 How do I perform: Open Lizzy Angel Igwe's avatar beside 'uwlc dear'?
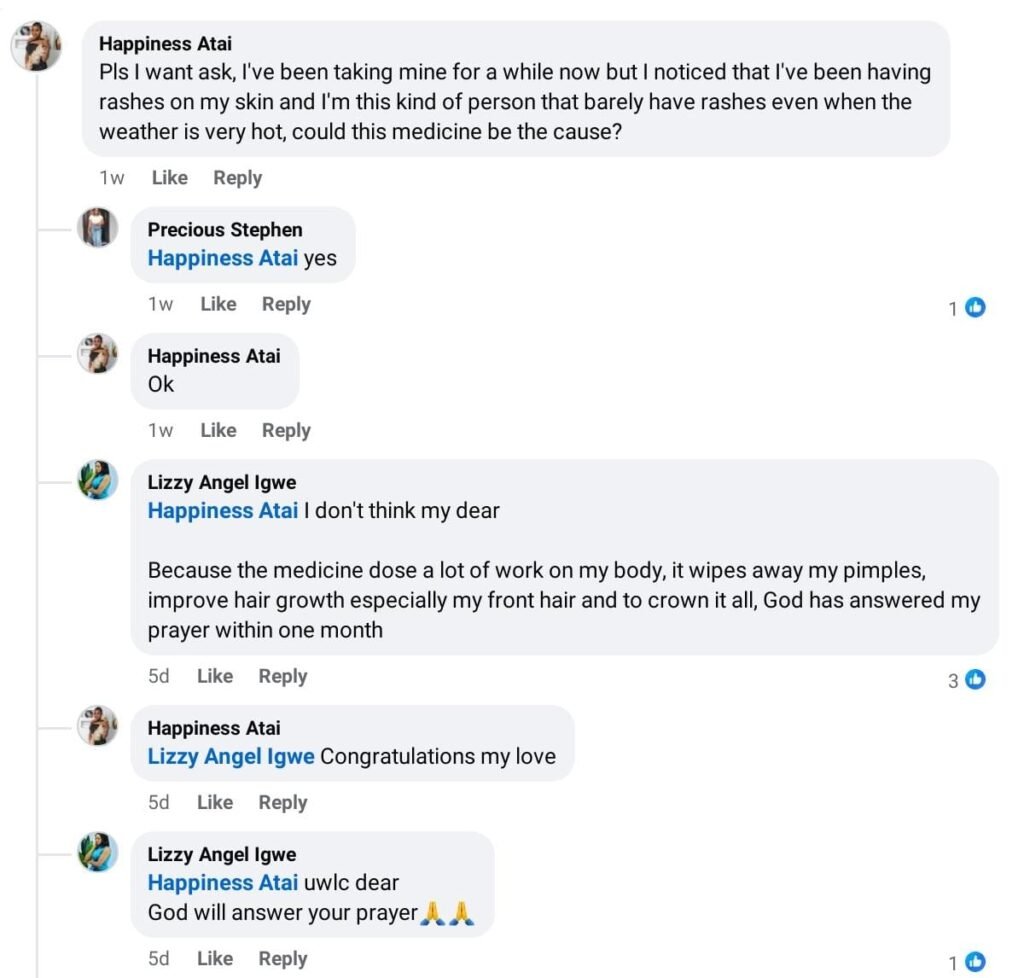[98, 852]
